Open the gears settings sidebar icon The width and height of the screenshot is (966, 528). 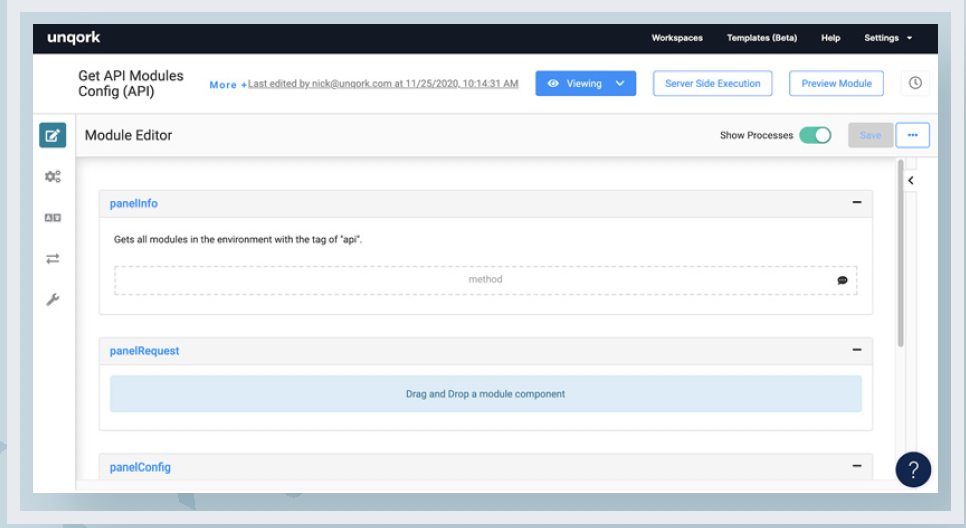52,177
